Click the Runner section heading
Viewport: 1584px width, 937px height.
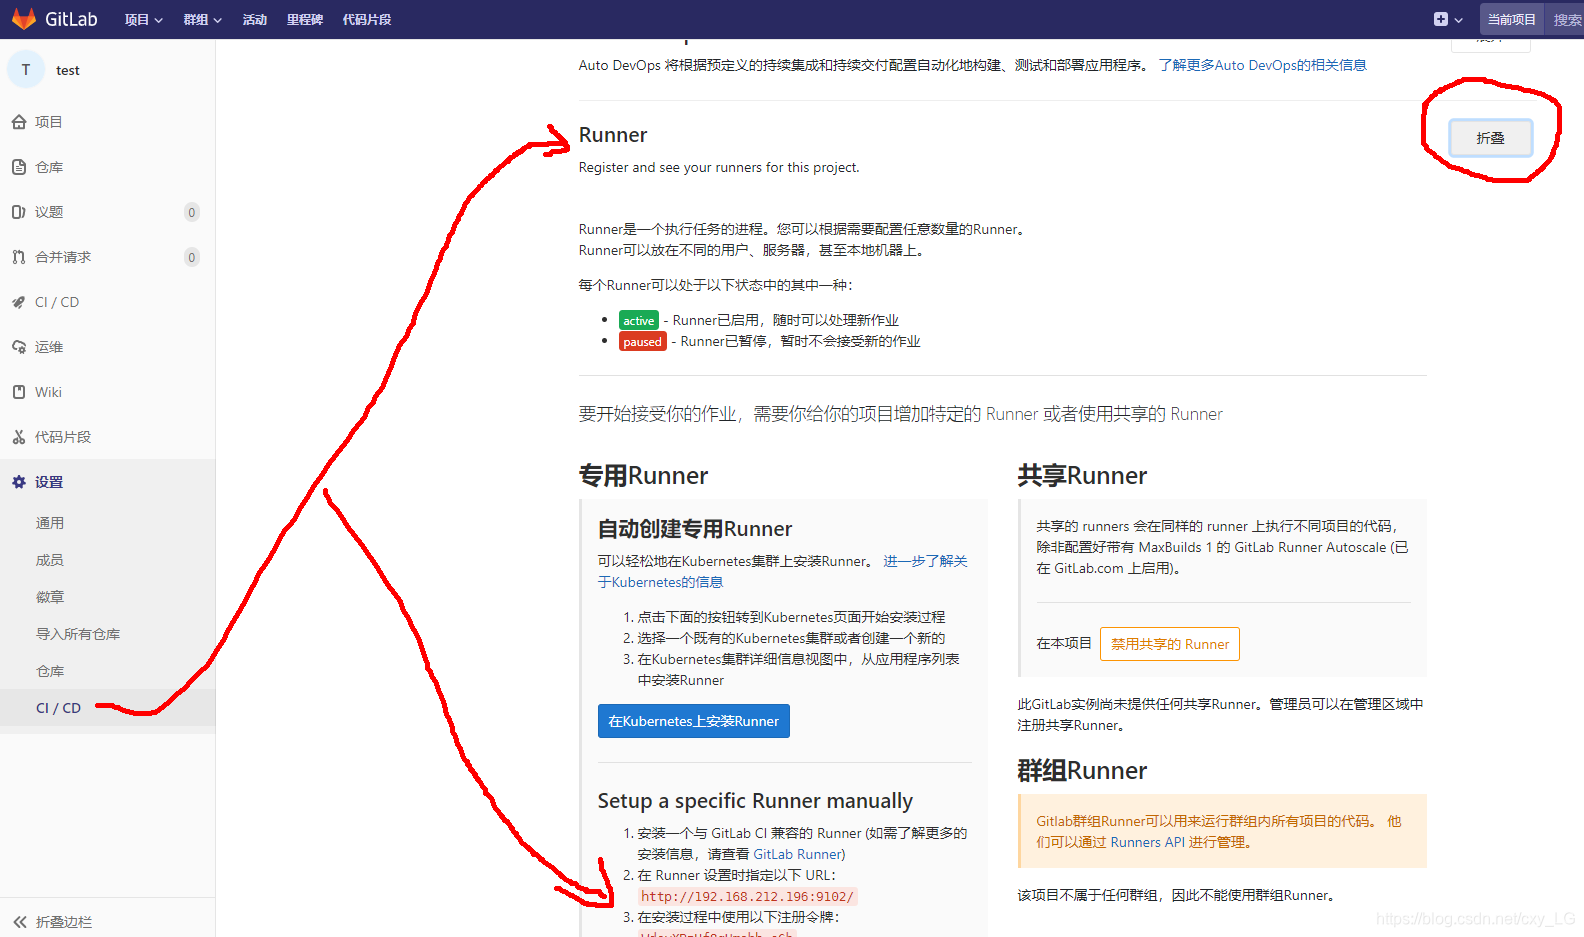pyautogui.click(x=613, y=135)
